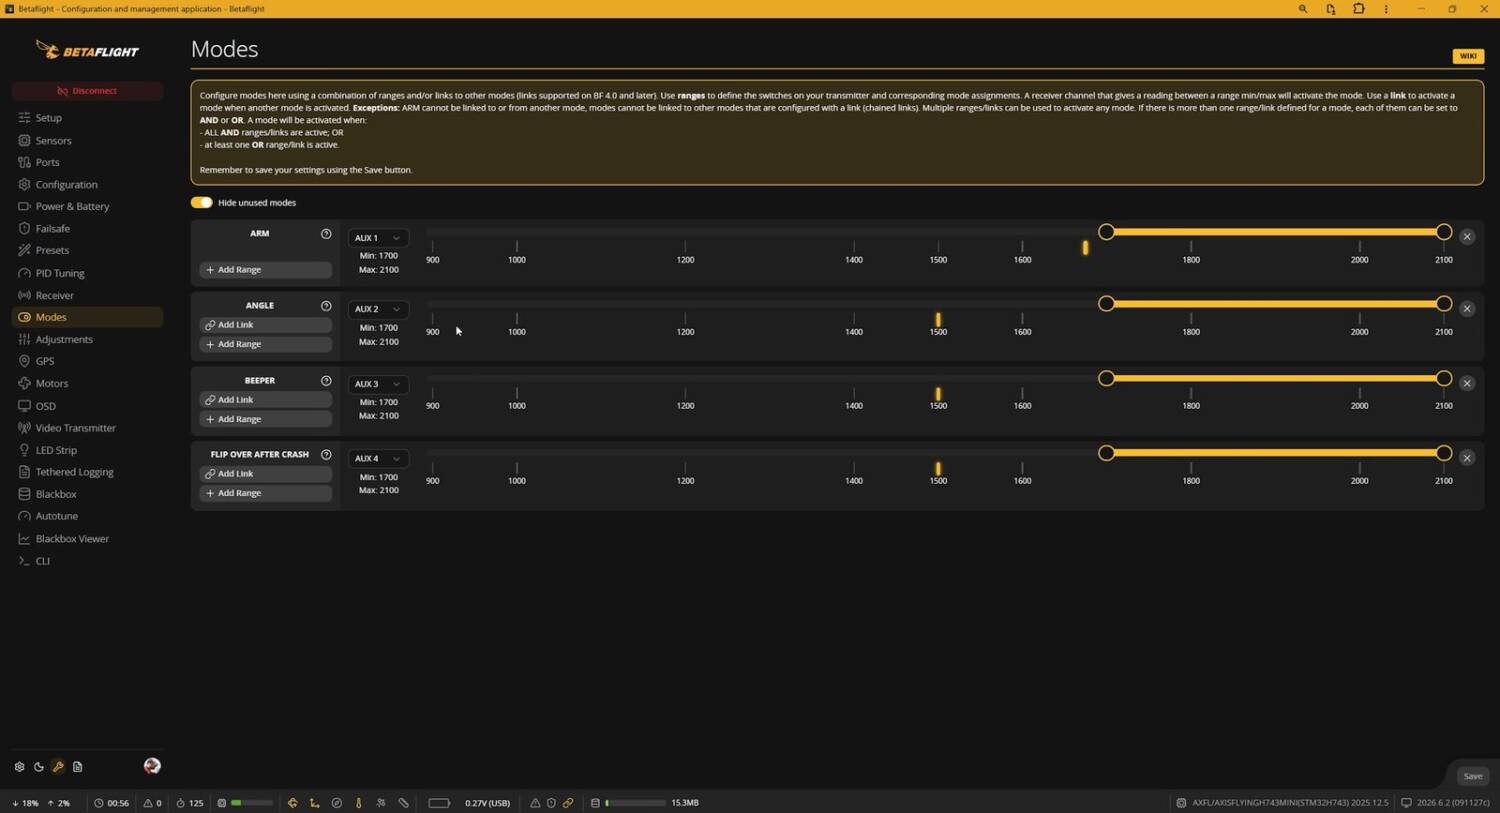Image resolution: width=1500 pixels, height=813 pixels.
Task: Open help for Flip Over After Crash
Action: pyautogui.click(x=326, y=455)
